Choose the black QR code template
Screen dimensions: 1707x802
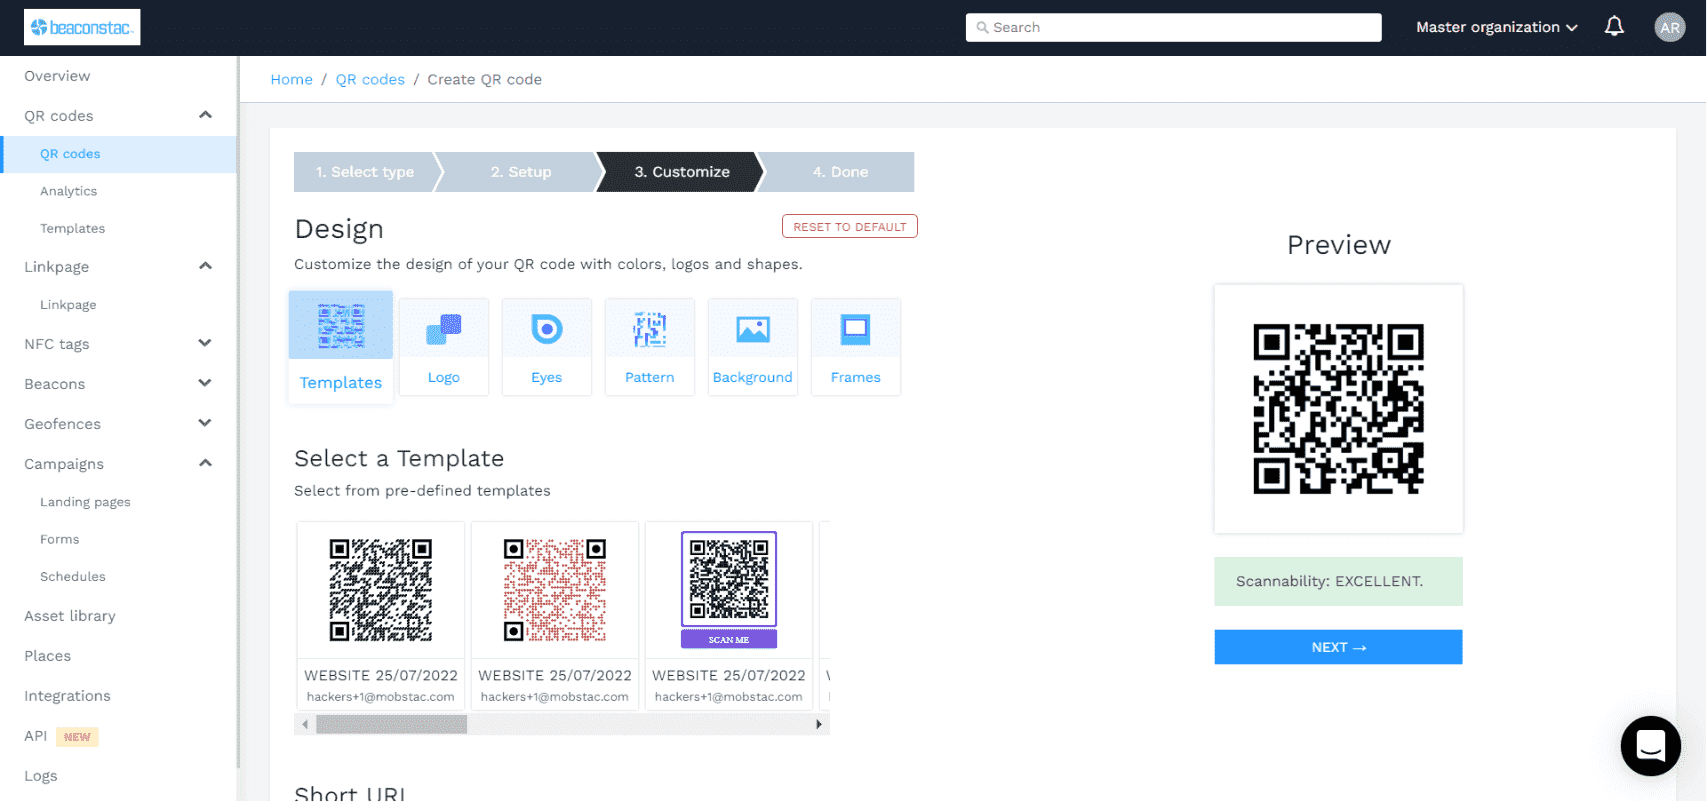pos(381,615)
